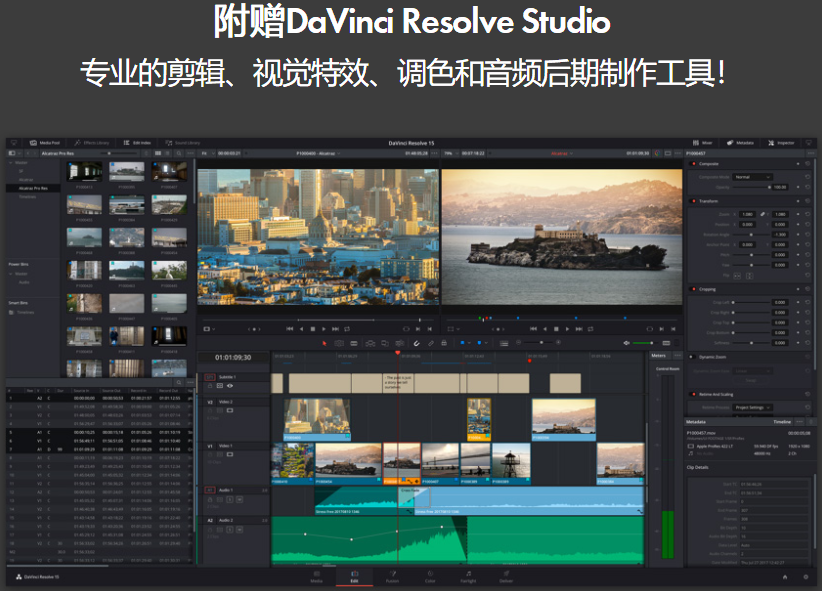
Task: Click the Zoom X value field
Action: click(x=747, y=214)
